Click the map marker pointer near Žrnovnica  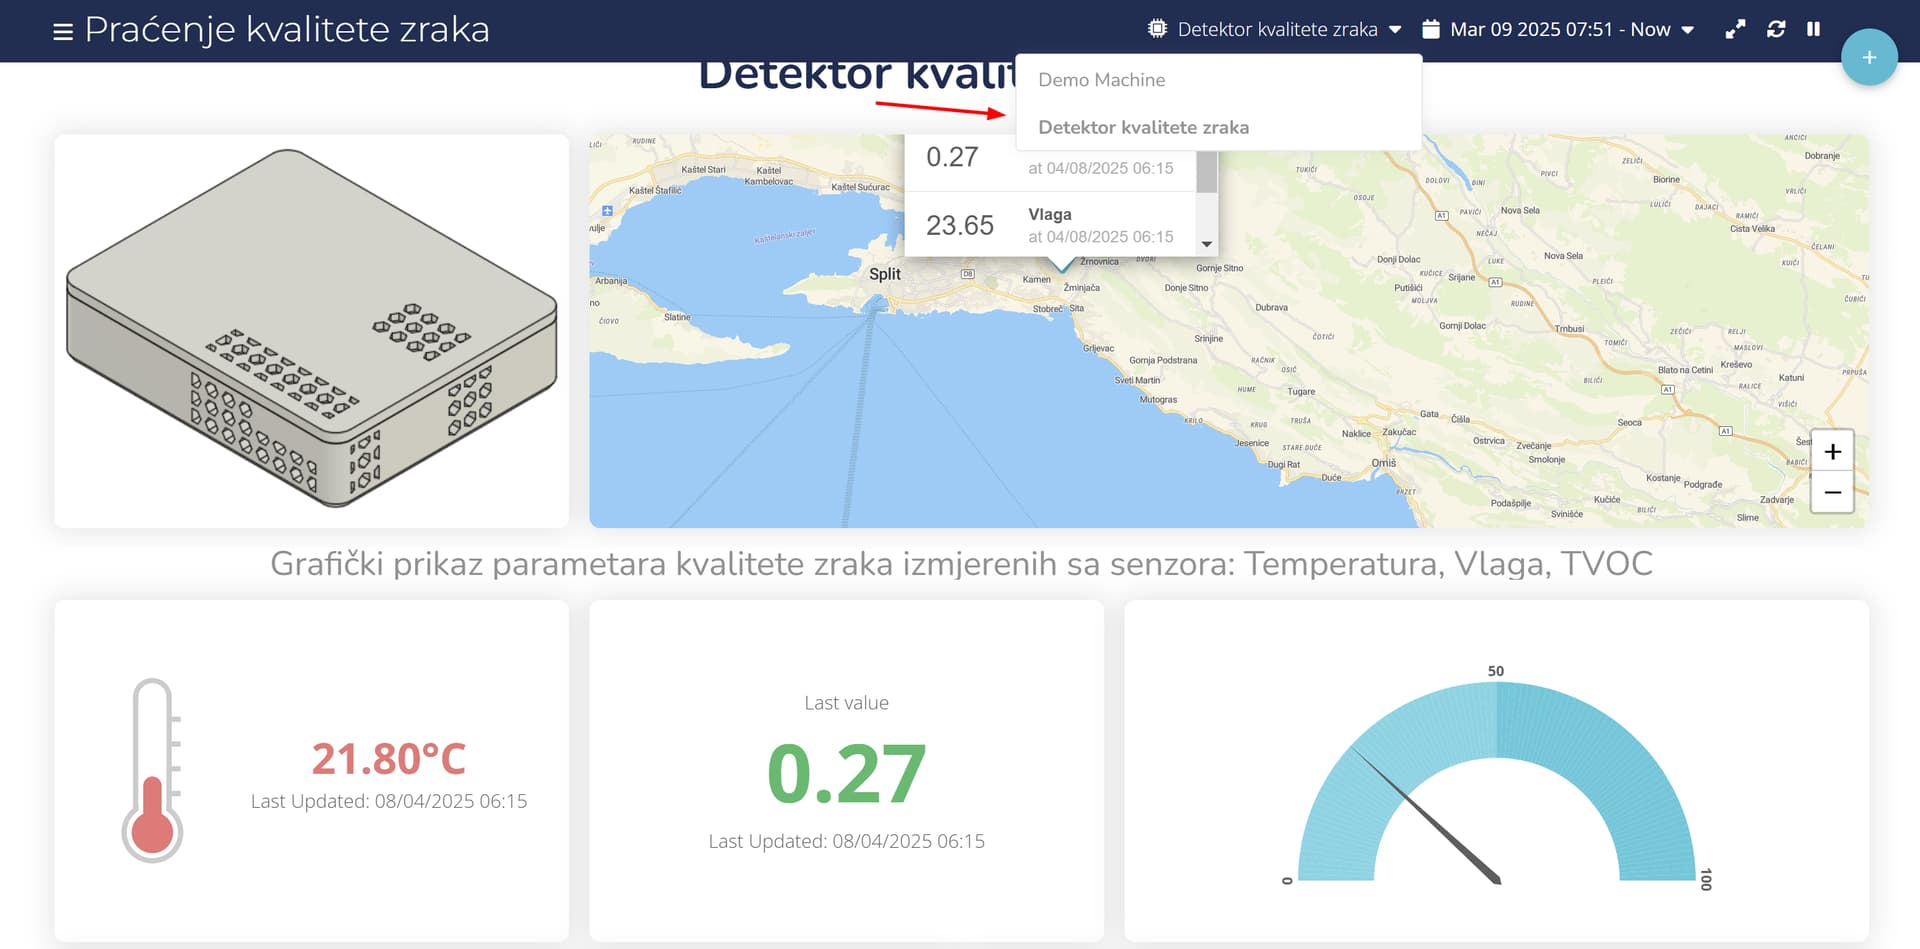click(1062, 264)
